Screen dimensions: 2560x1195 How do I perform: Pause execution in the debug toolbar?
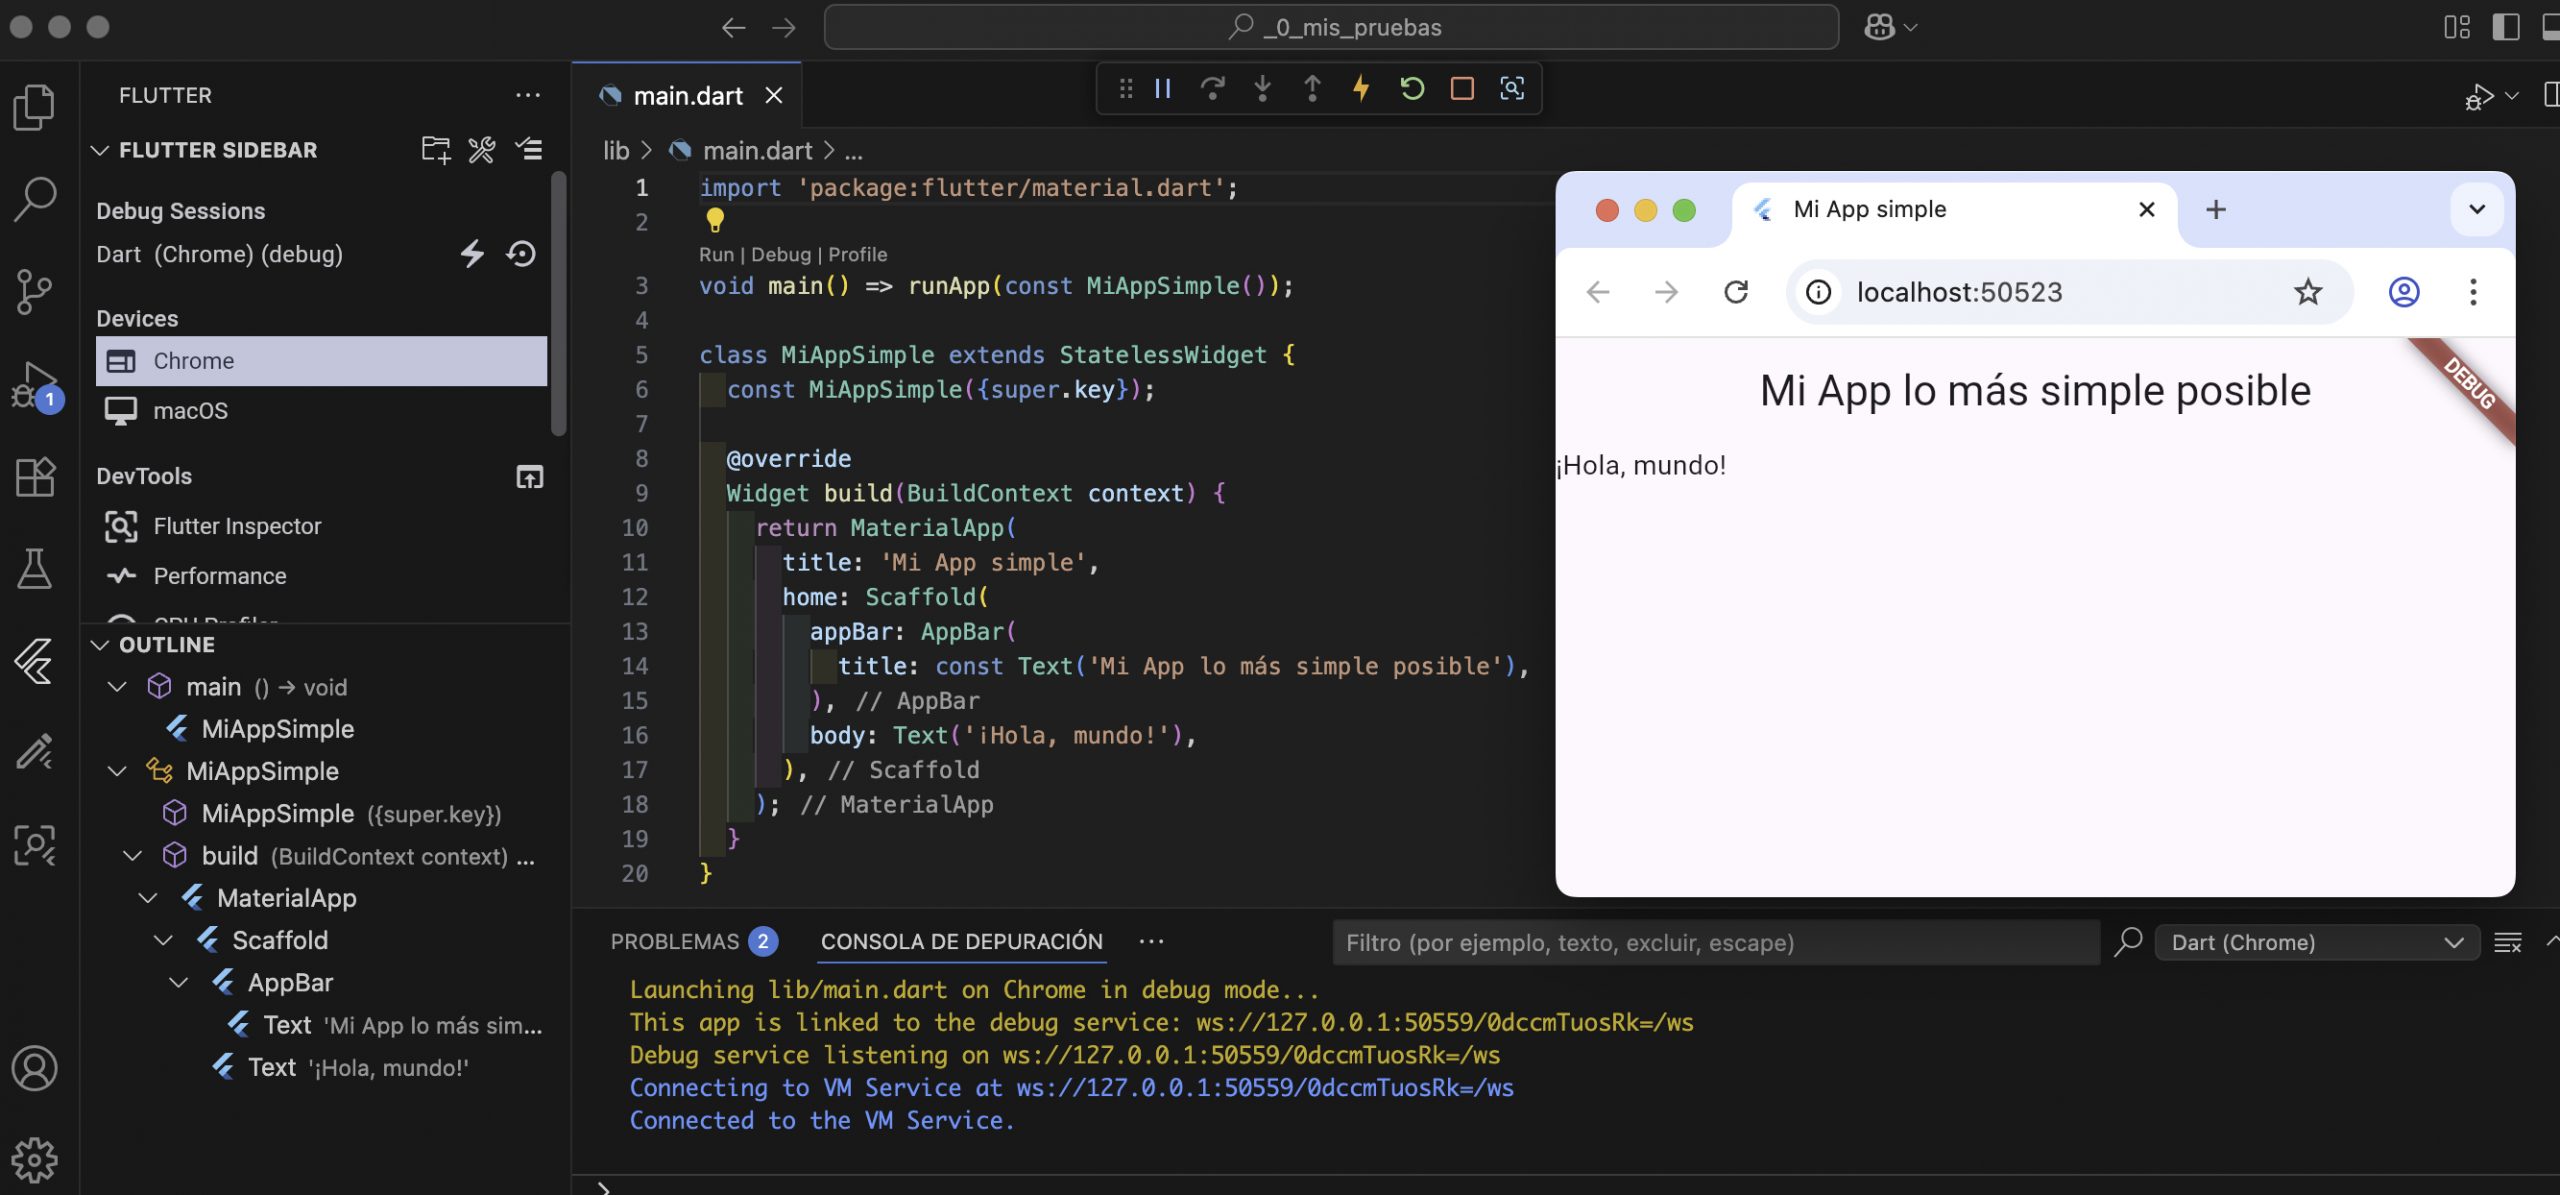pyautogui.click(x=1163, y=89)
